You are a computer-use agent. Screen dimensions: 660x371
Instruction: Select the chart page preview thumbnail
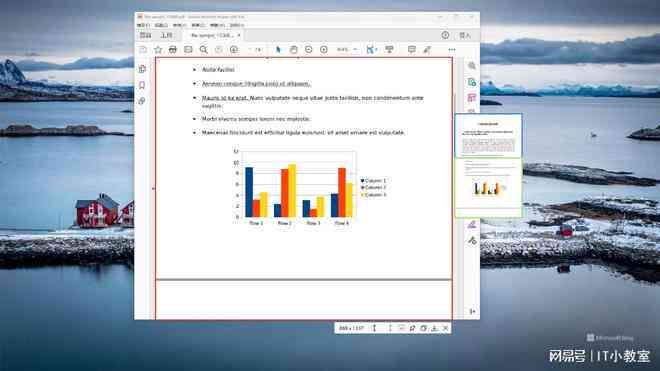click(x=488, y=187)
